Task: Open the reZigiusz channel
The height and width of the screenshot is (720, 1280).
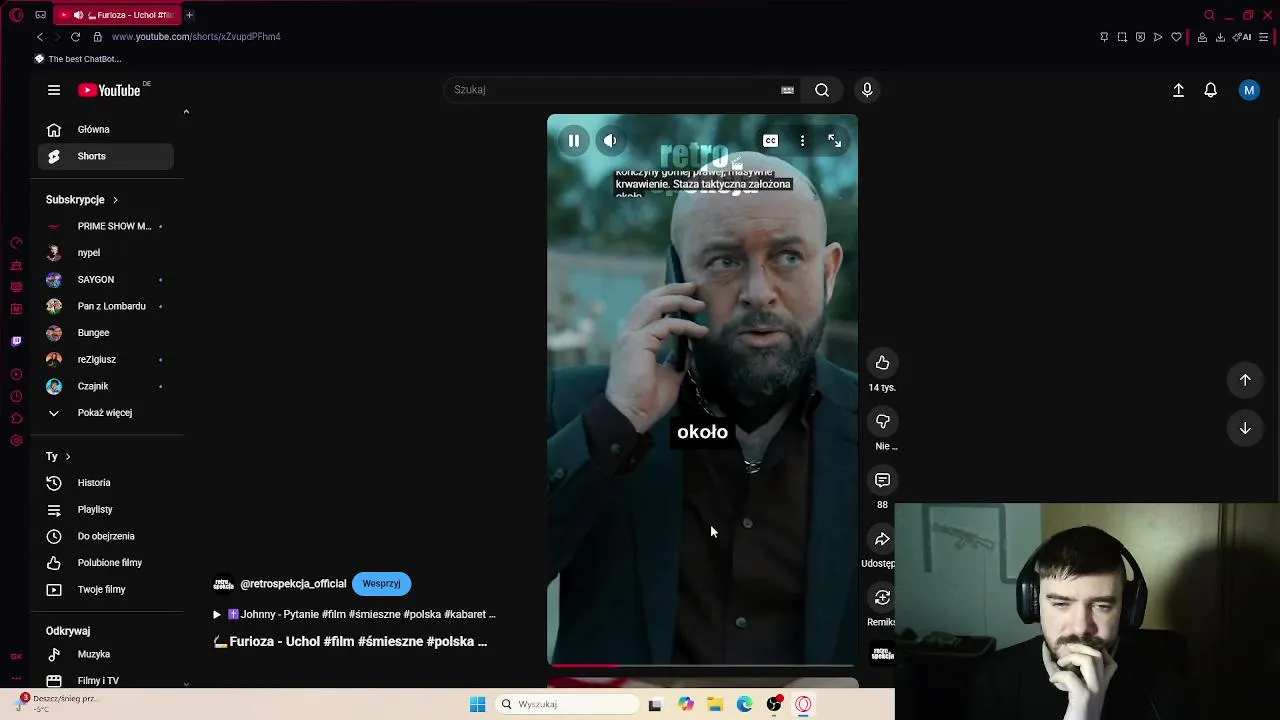Action: (x=106, y=360)
